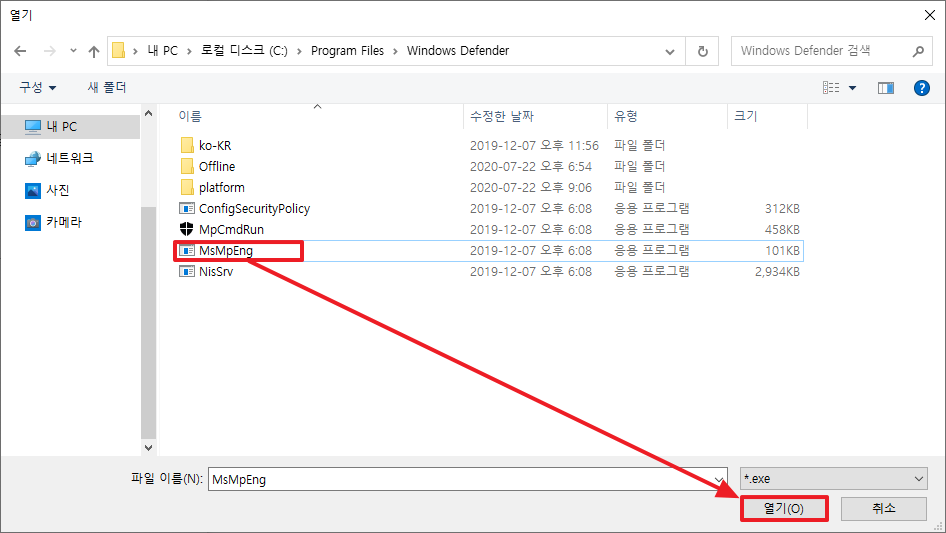Click the 내 PC computer icon
This screenshot has width=946, height=533.
[x=33, y=127]
